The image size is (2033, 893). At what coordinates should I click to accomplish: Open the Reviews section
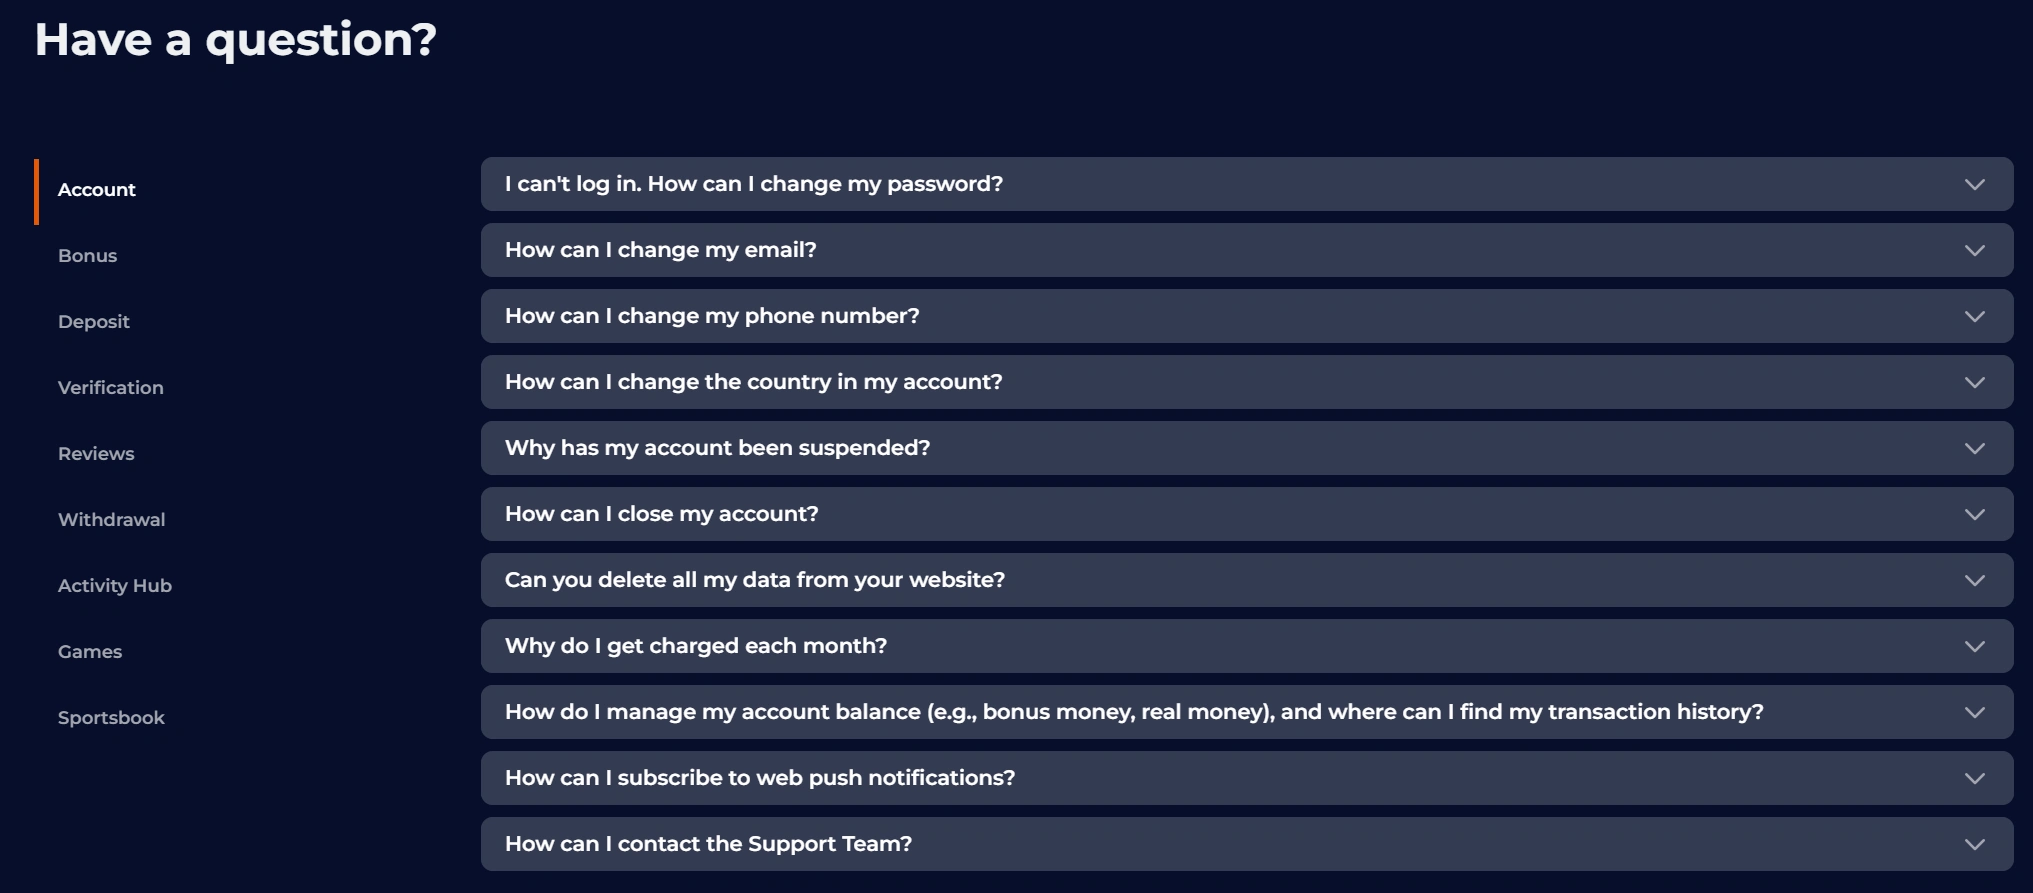coord(96,453)
